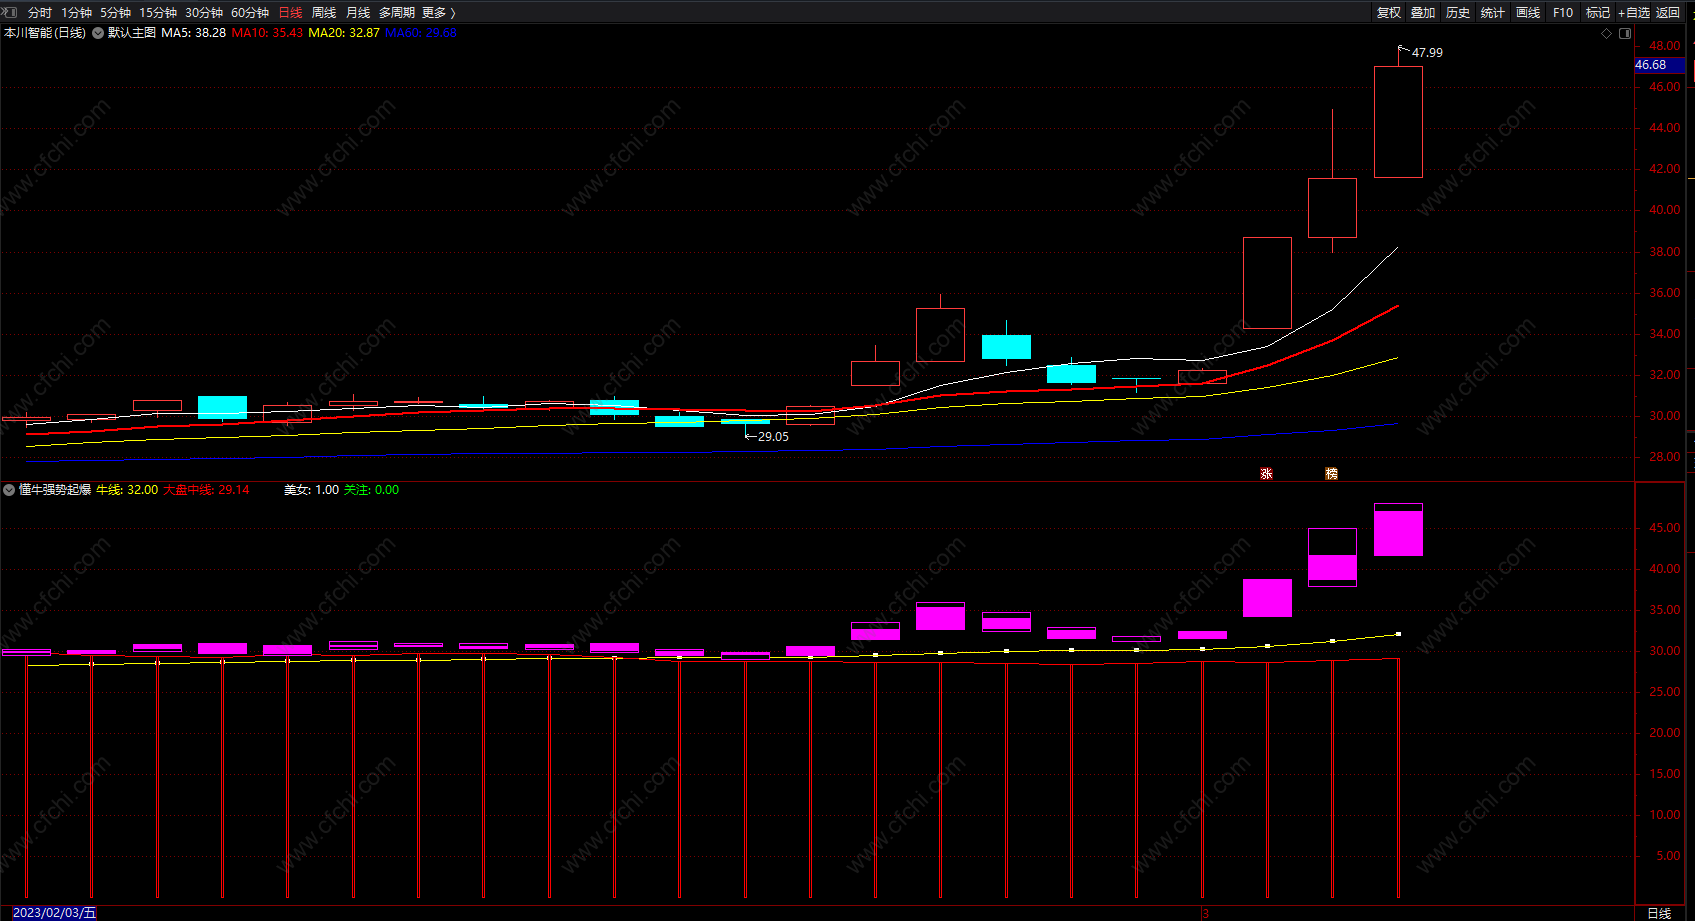Click the 46.68 current price tag

coord(1660,65)
